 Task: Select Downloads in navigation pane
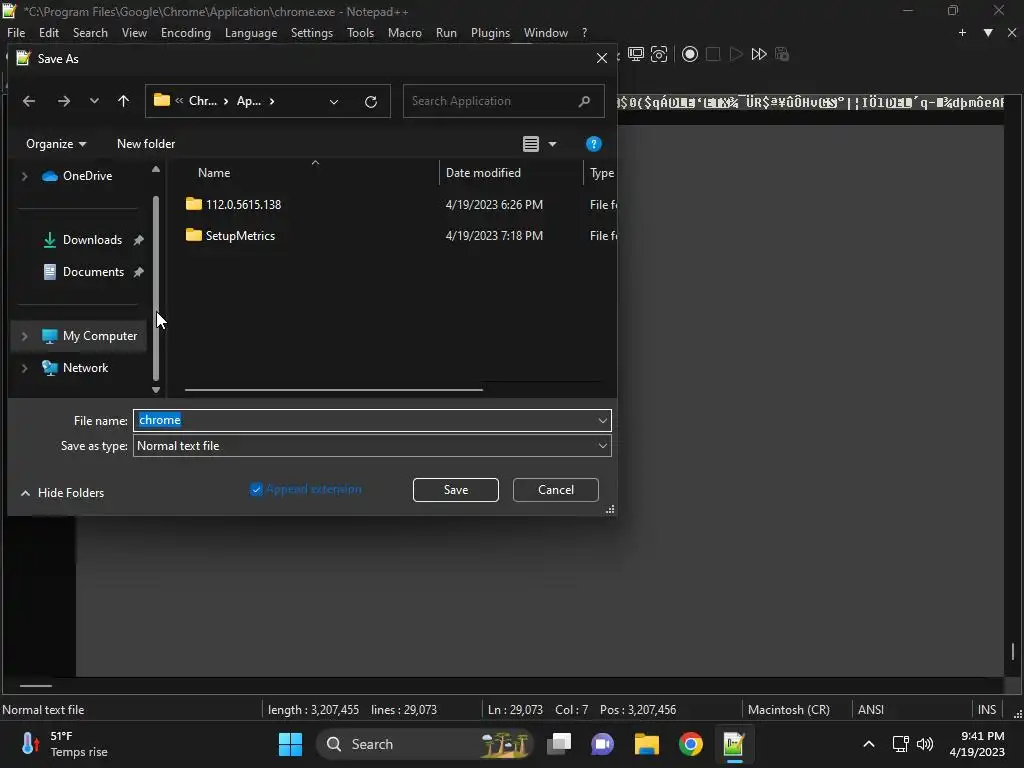91,240
